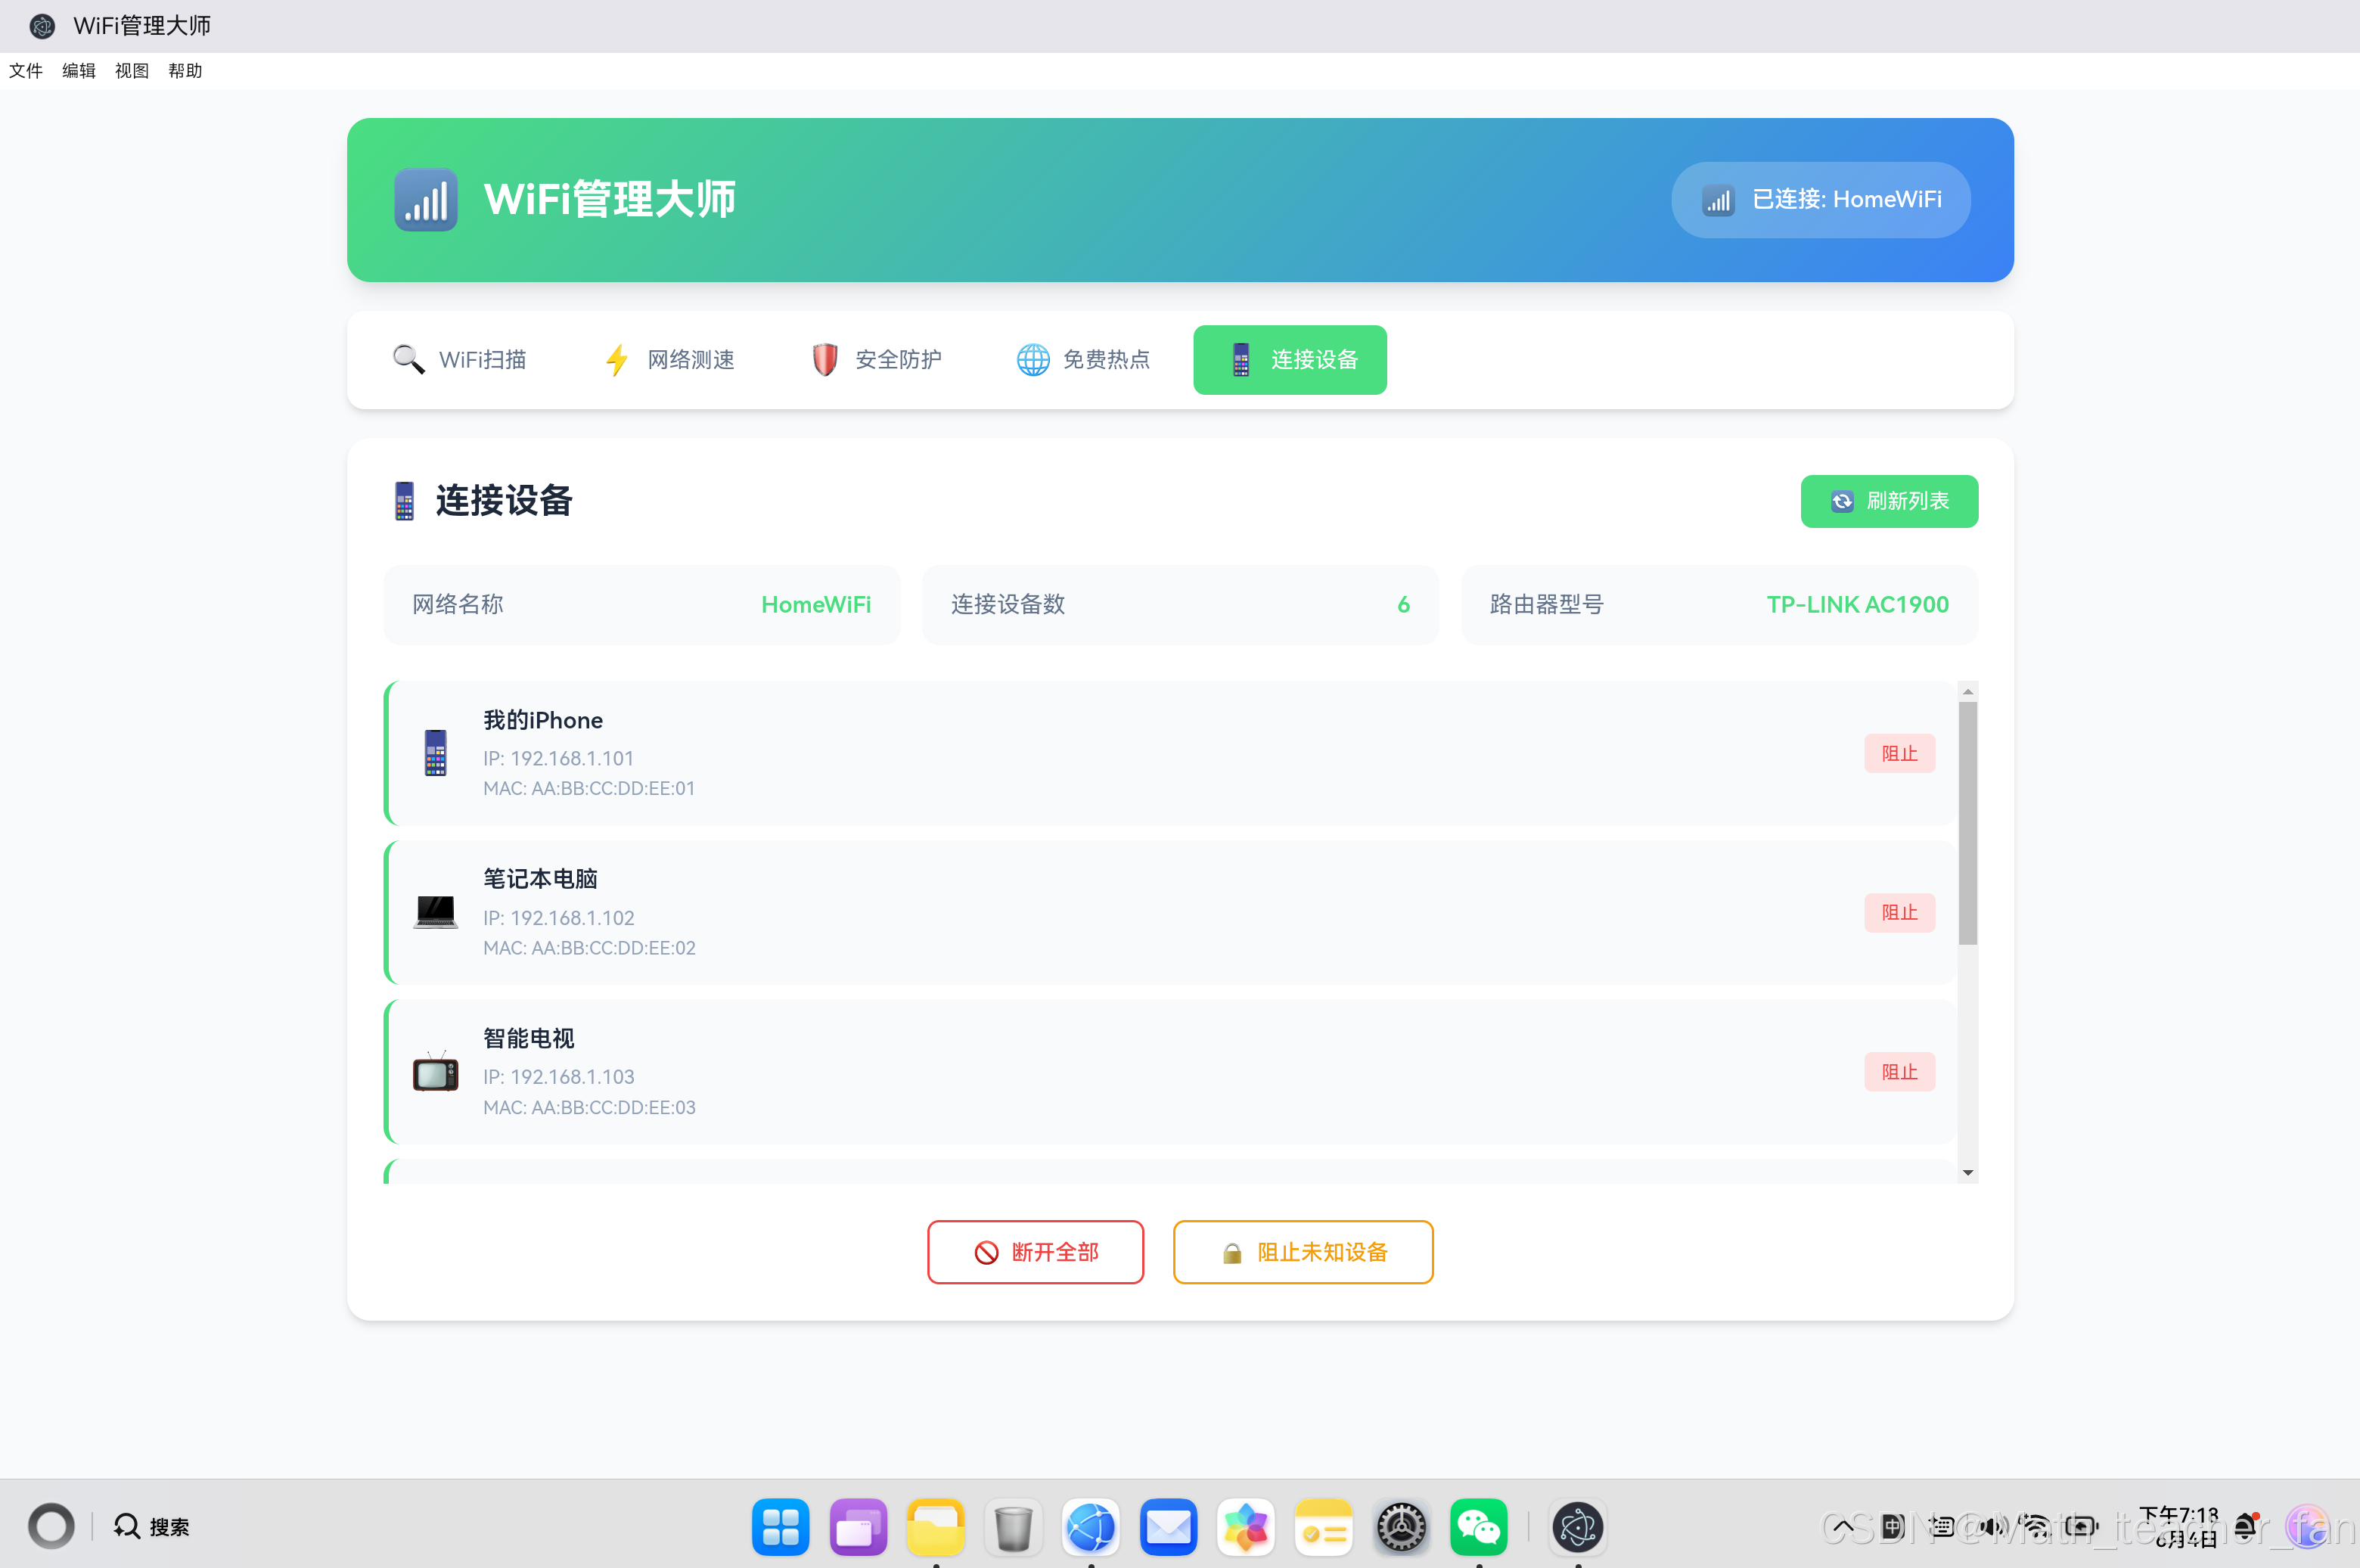The image size is (2360, 1568).
Task: Open the 编辑 menu
Action: (x=79, y=71)
